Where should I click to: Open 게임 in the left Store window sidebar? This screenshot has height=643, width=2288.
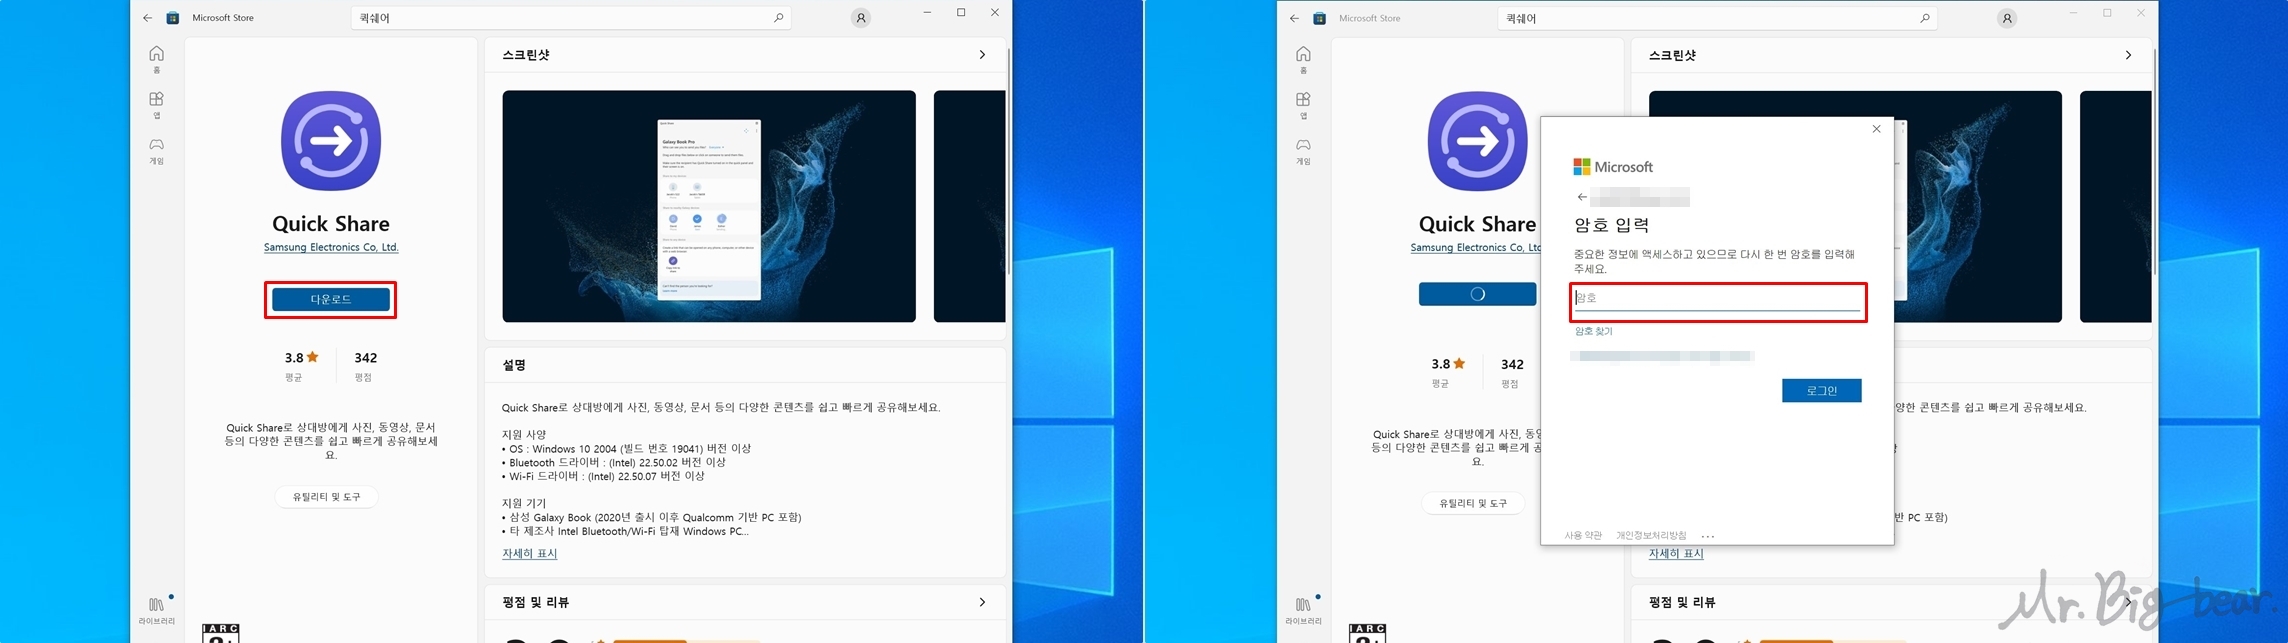pos(156,151)
